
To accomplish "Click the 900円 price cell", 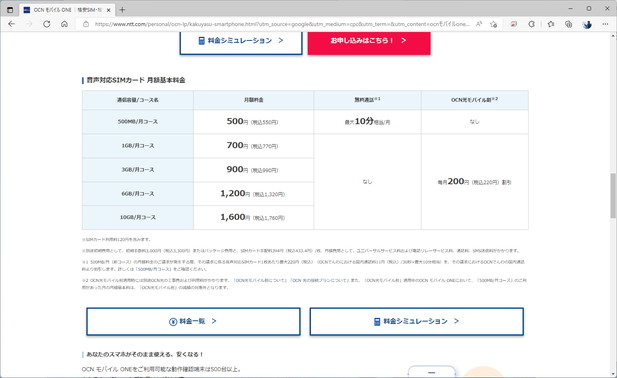I will [253, 170].
